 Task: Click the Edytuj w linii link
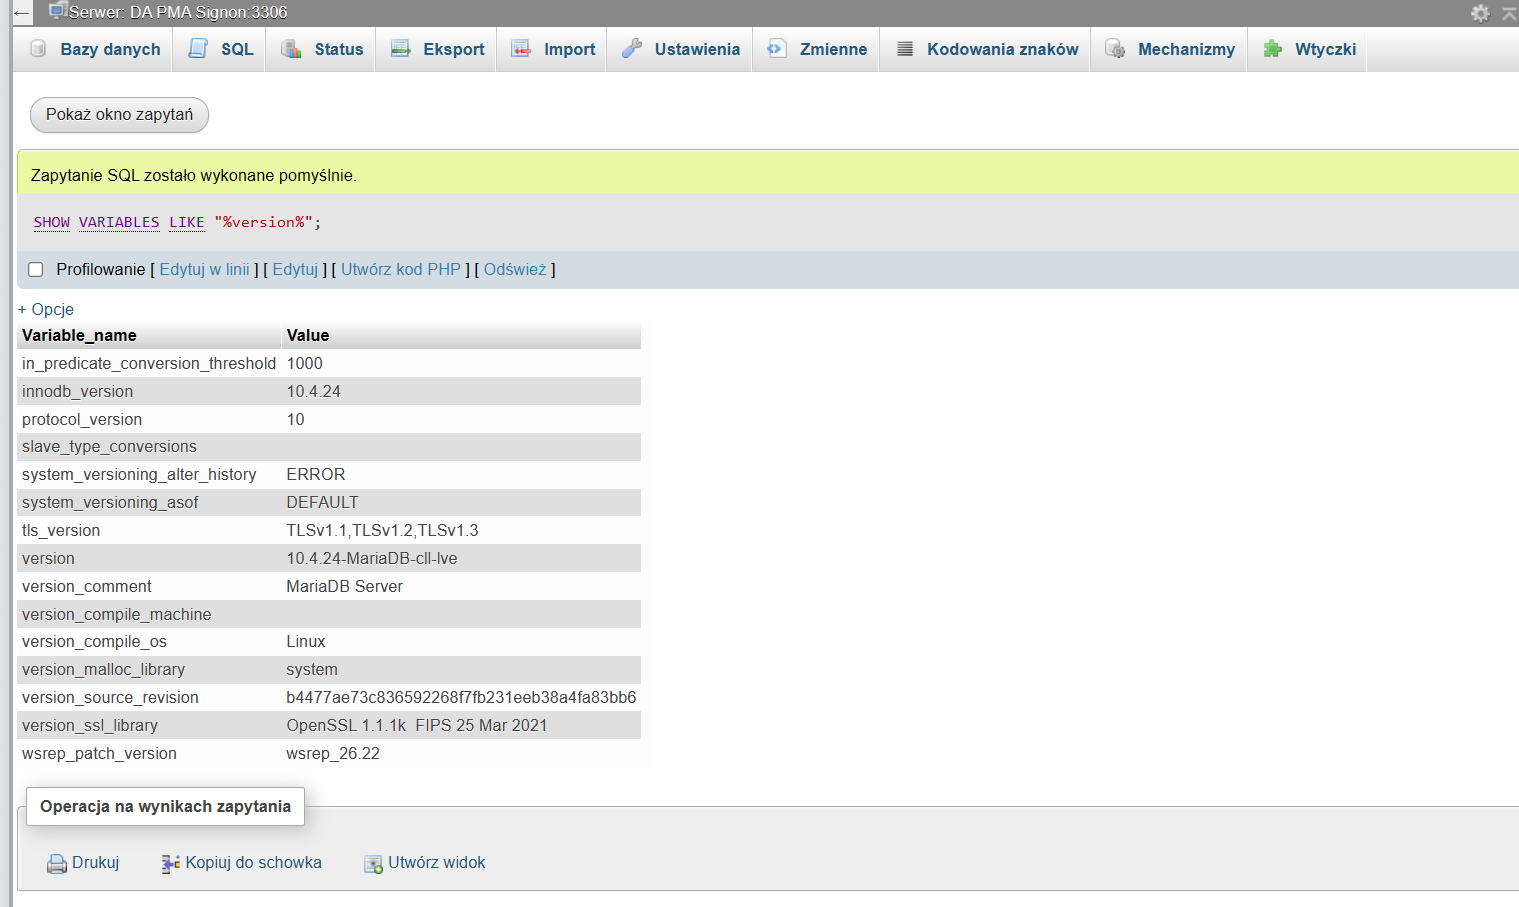[205, 270]
